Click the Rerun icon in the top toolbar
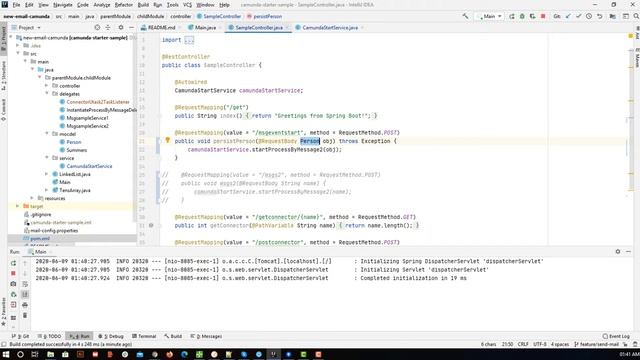This screenshot has width=640, height=360. pyautogui.click(x=511, y=16)
